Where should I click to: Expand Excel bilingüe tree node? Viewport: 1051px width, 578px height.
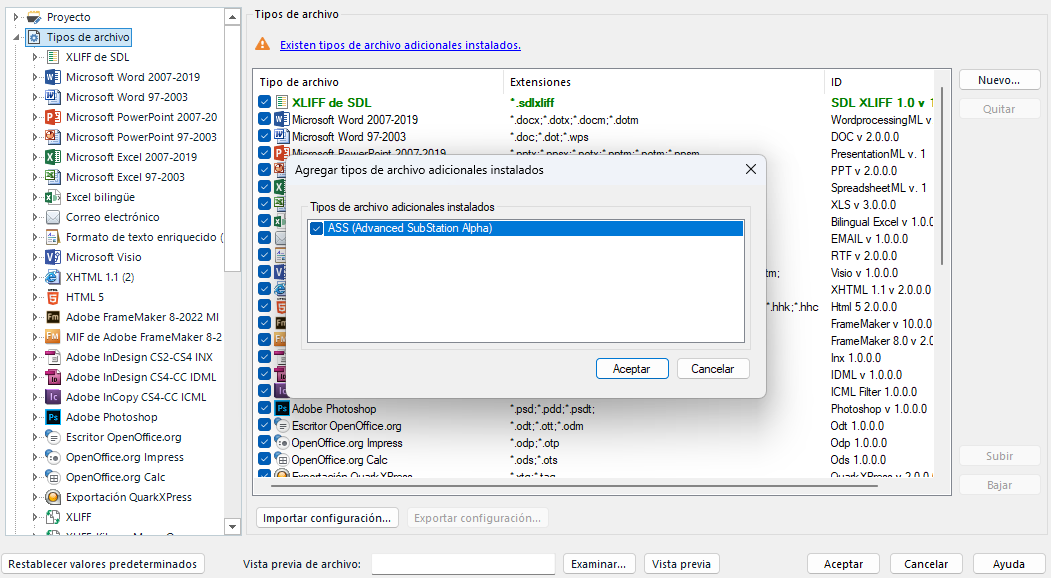click(x=35, y=197)
